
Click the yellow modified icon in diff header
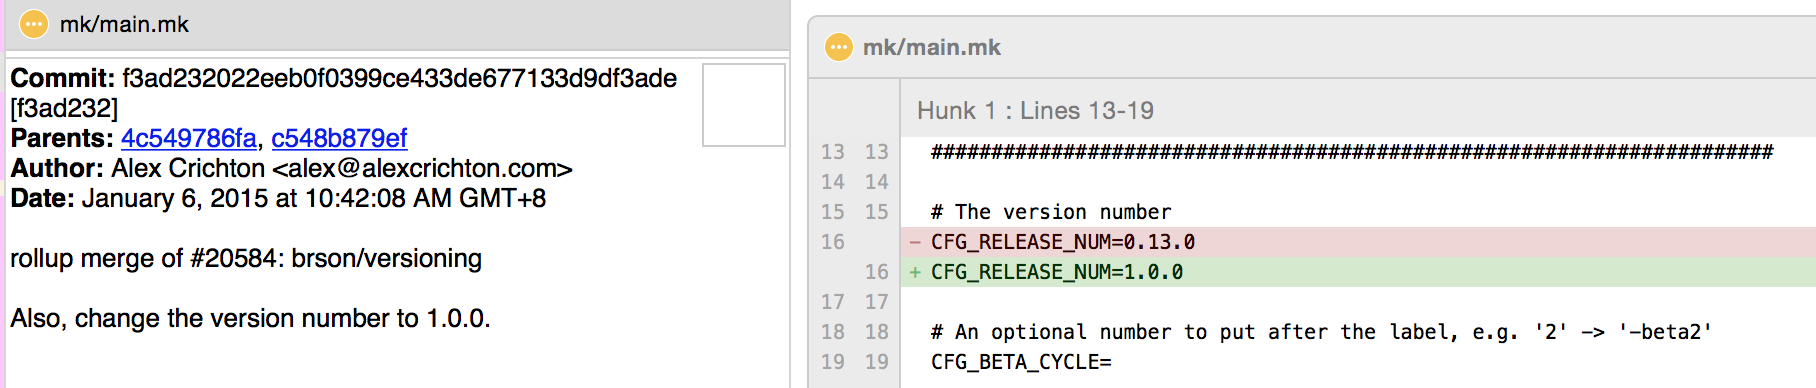pos(838,47)
